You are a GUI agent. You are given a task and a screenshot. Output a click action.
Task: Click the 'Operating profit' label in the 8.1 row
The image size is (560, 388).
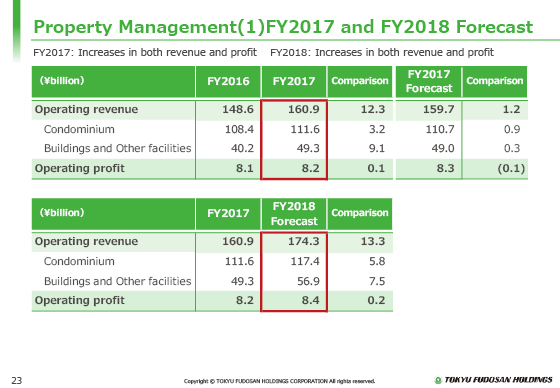click(x=80, y=169)
